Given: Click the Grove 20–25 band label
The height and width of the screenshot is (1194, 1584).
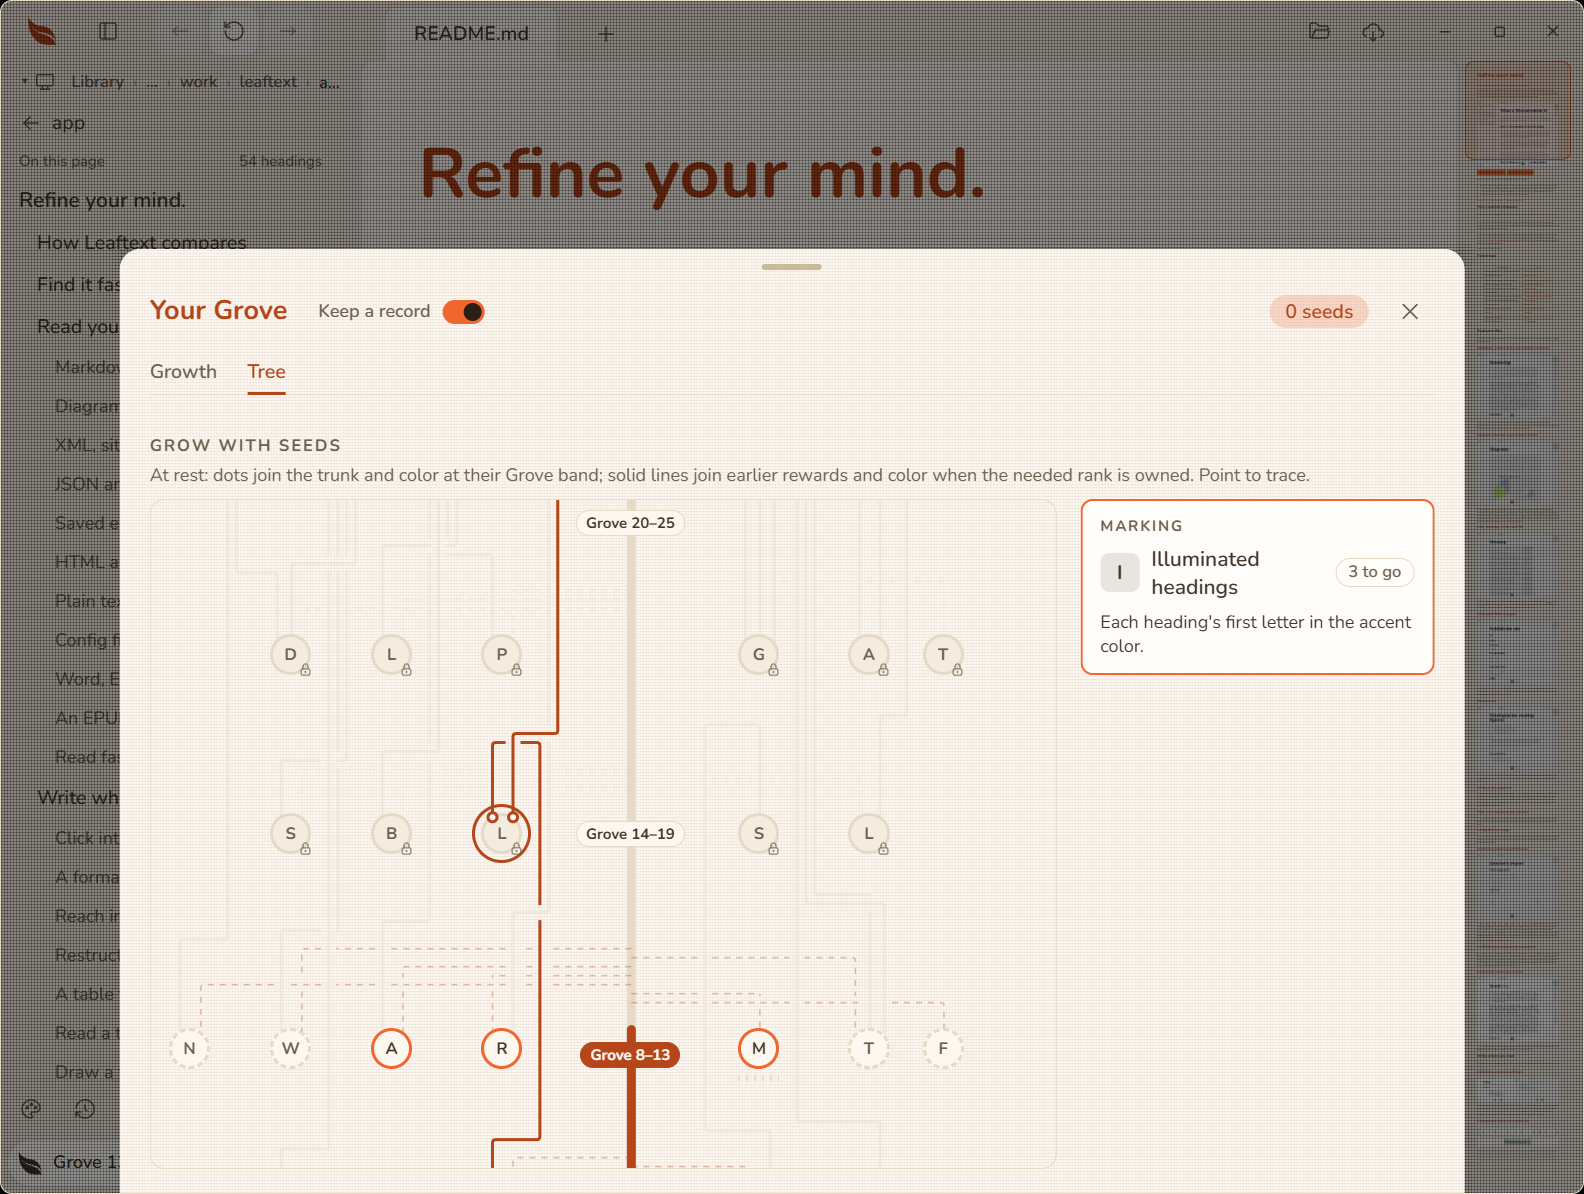Looking at the screenshot, I should tap(630, 523).
